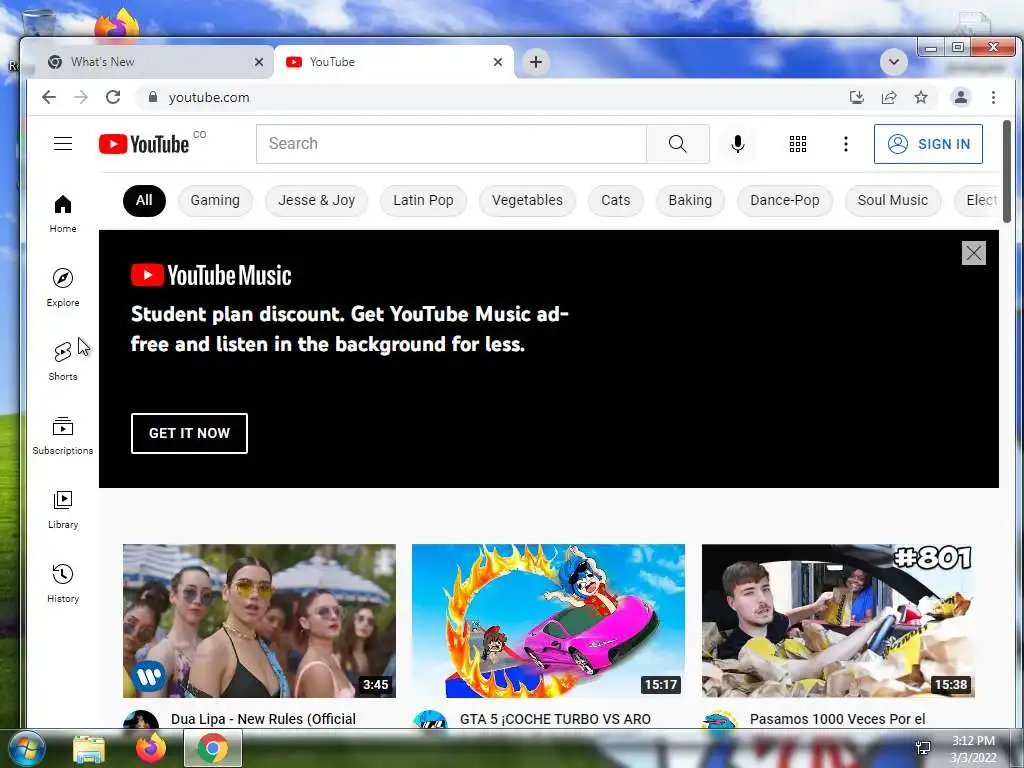
Task: Open History in sidebar
Action: pyautogui.click(x=63, y=583)
